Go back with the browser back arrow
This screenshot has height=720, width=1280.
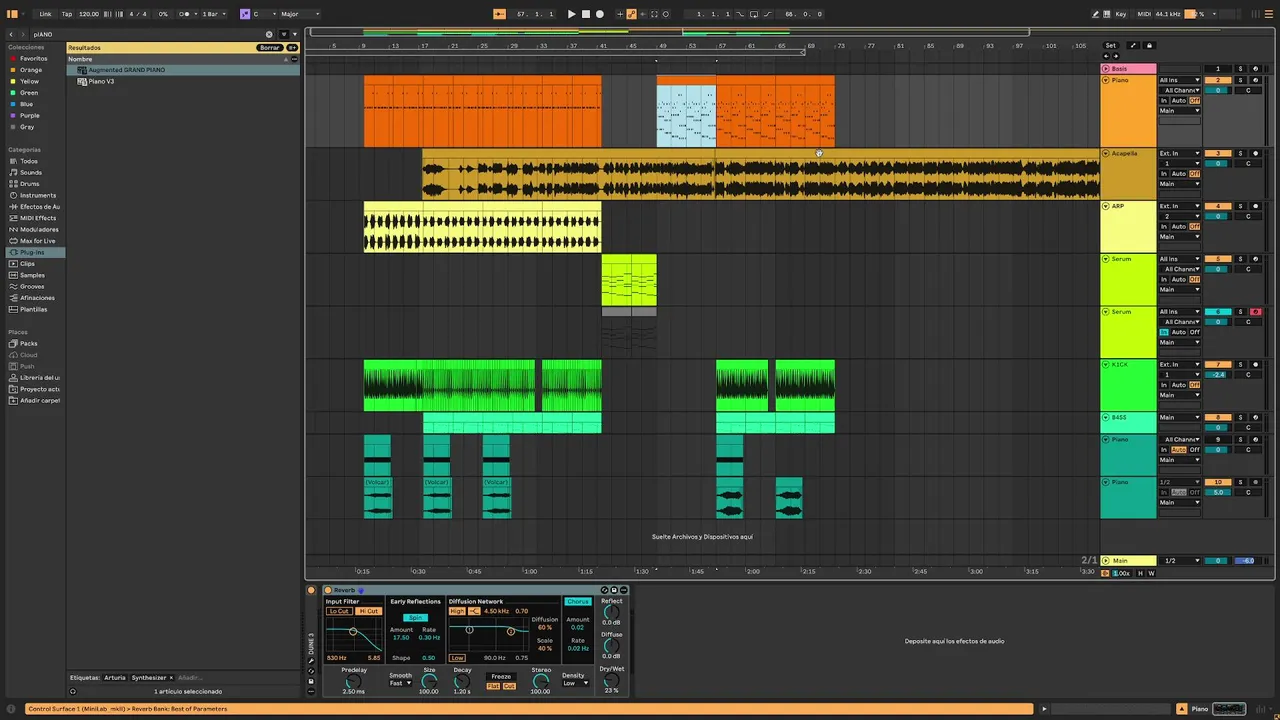[x=11, y=34]
